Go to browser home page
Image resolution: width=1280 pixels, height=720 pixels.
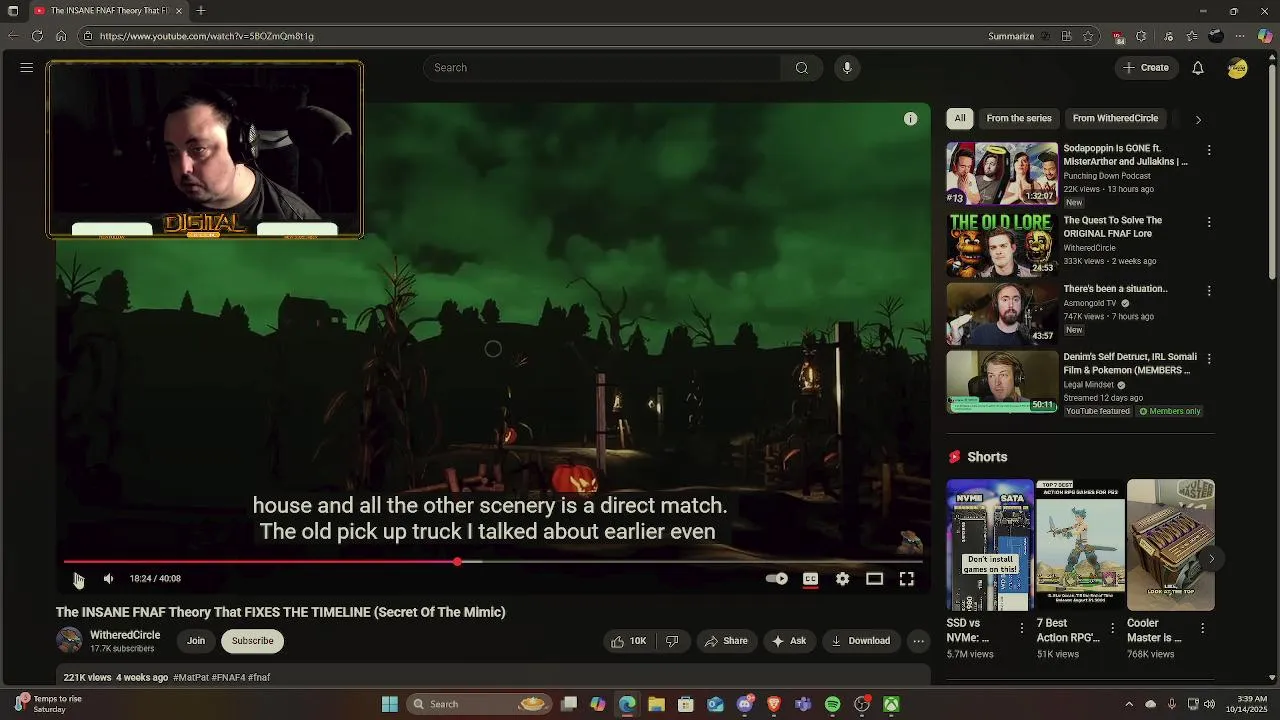tap(61, 36)
